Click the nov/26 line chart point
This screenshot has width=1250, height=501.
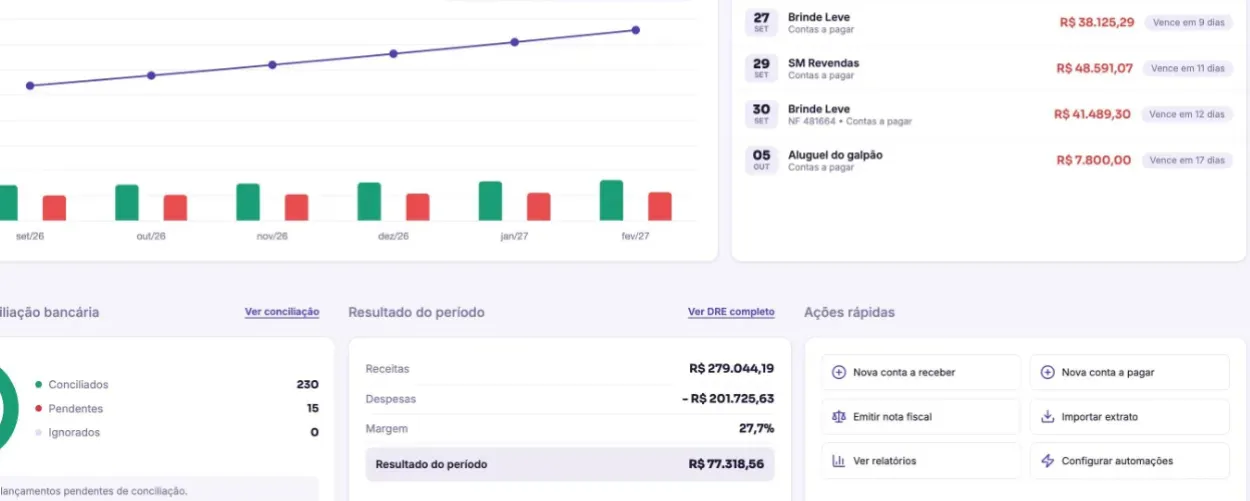tap(272, 65)
